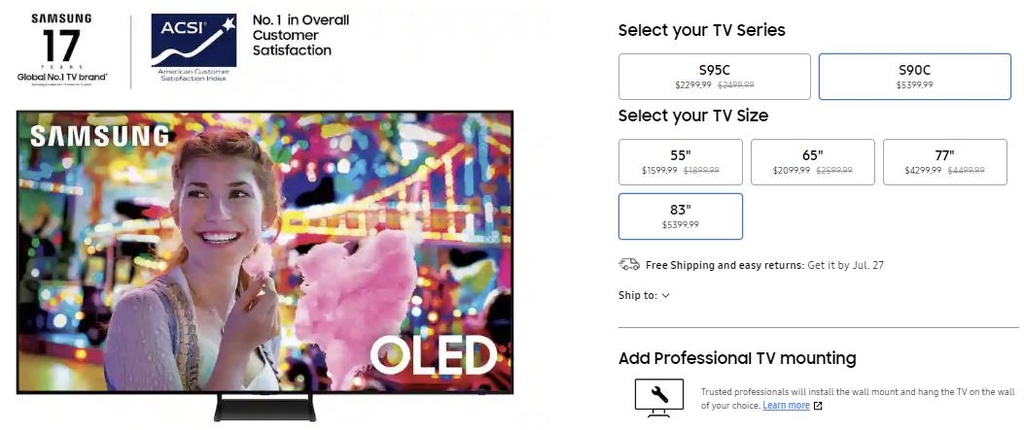The width and height of the screenshot is (1024, 430).
Task: Click Free Shipping and easy returns text
Action: (x=724, y=265)
